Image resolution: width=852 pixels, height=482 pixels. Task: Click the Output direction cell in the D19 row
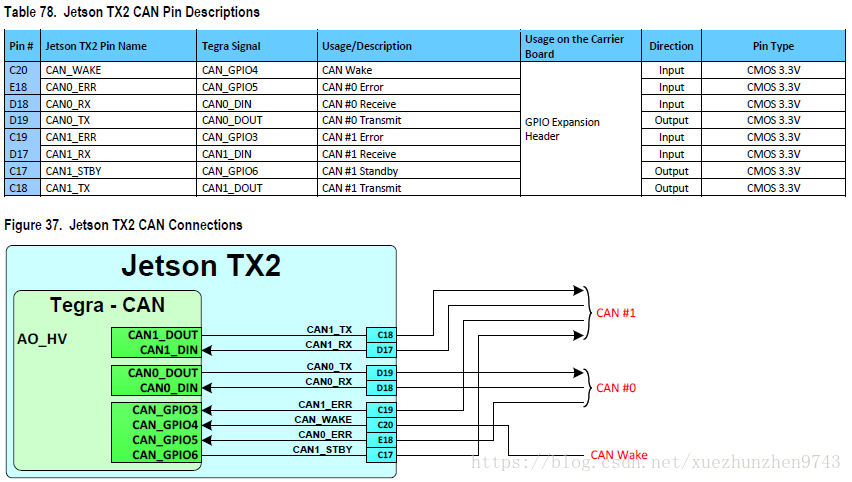coord(672,120)
